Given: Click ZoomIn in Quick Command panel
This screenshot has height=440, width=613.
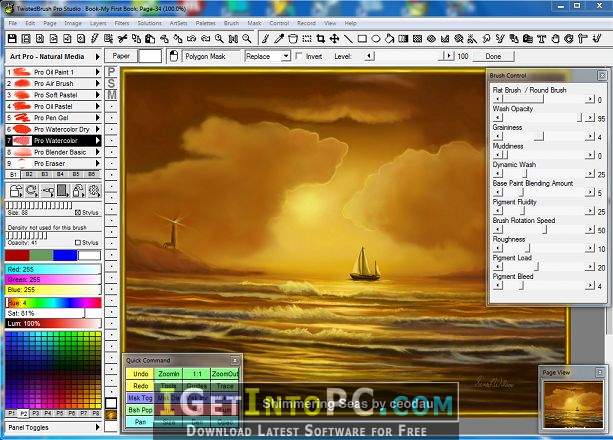Looking at the screenshot, I should (x=168, y=374).
